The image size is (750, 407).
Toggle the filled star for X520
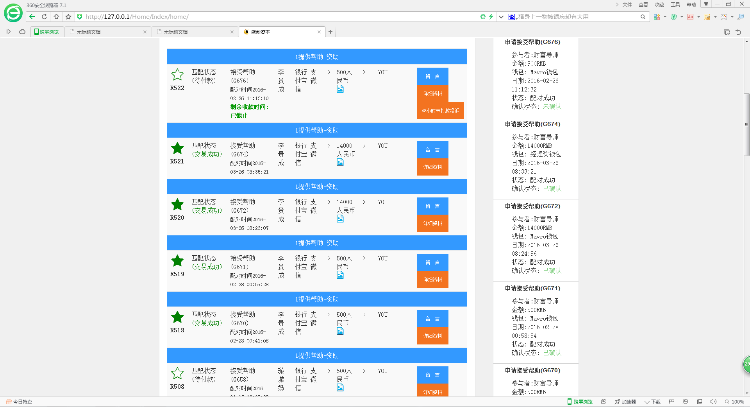(x=177, y=204)
